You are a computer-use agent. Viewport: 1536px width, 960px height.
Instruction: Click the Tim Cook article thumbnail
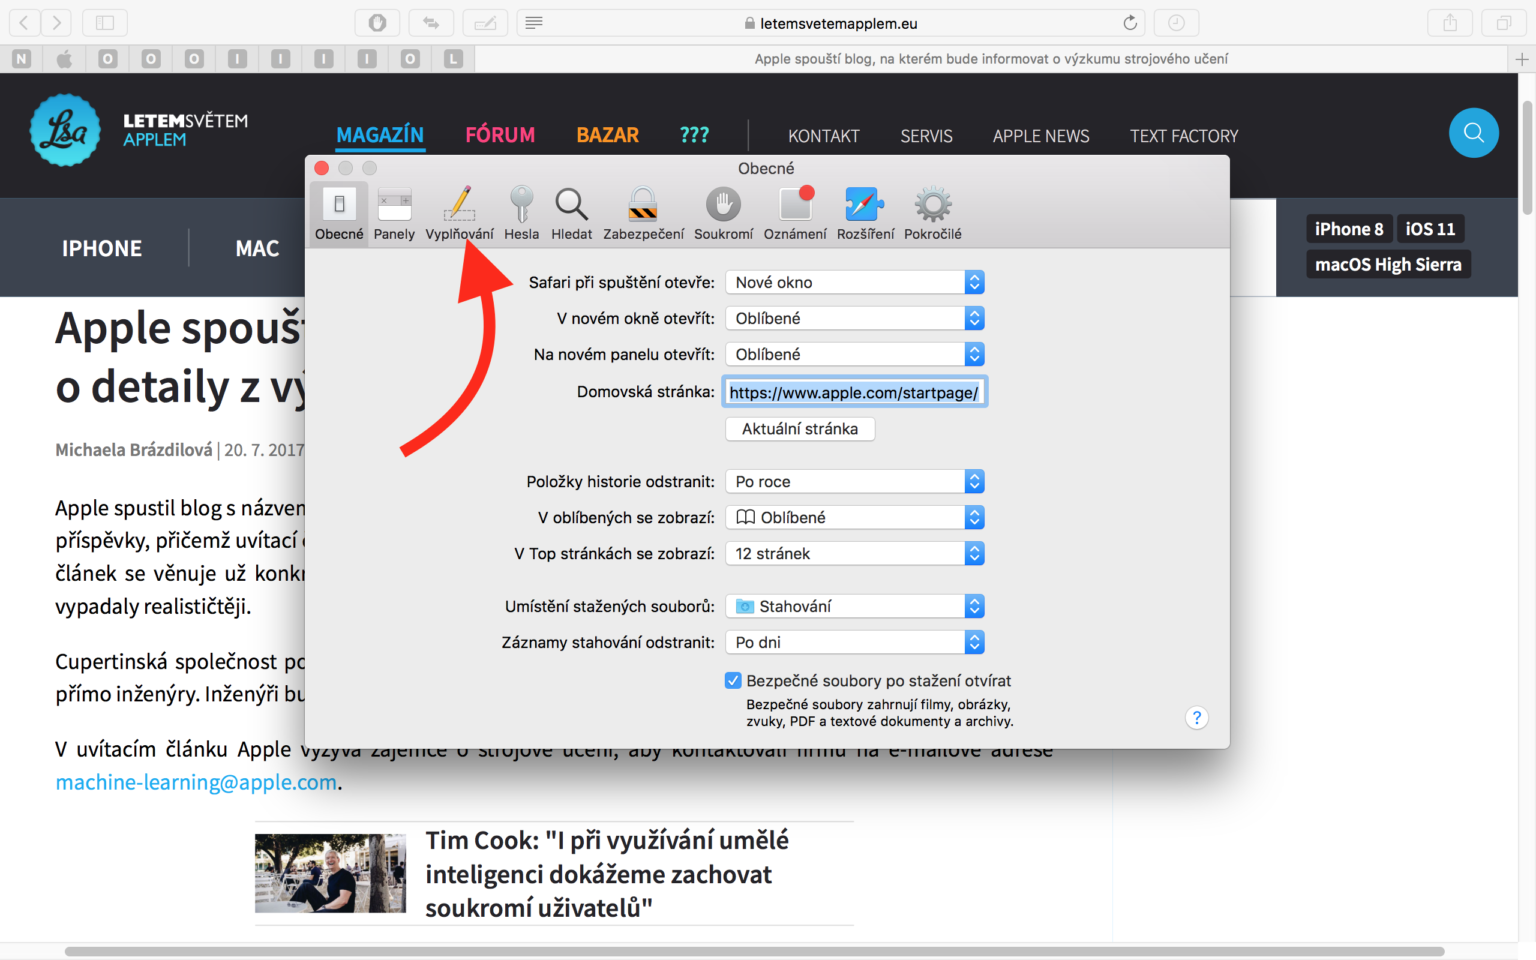[x=330, y=873]
